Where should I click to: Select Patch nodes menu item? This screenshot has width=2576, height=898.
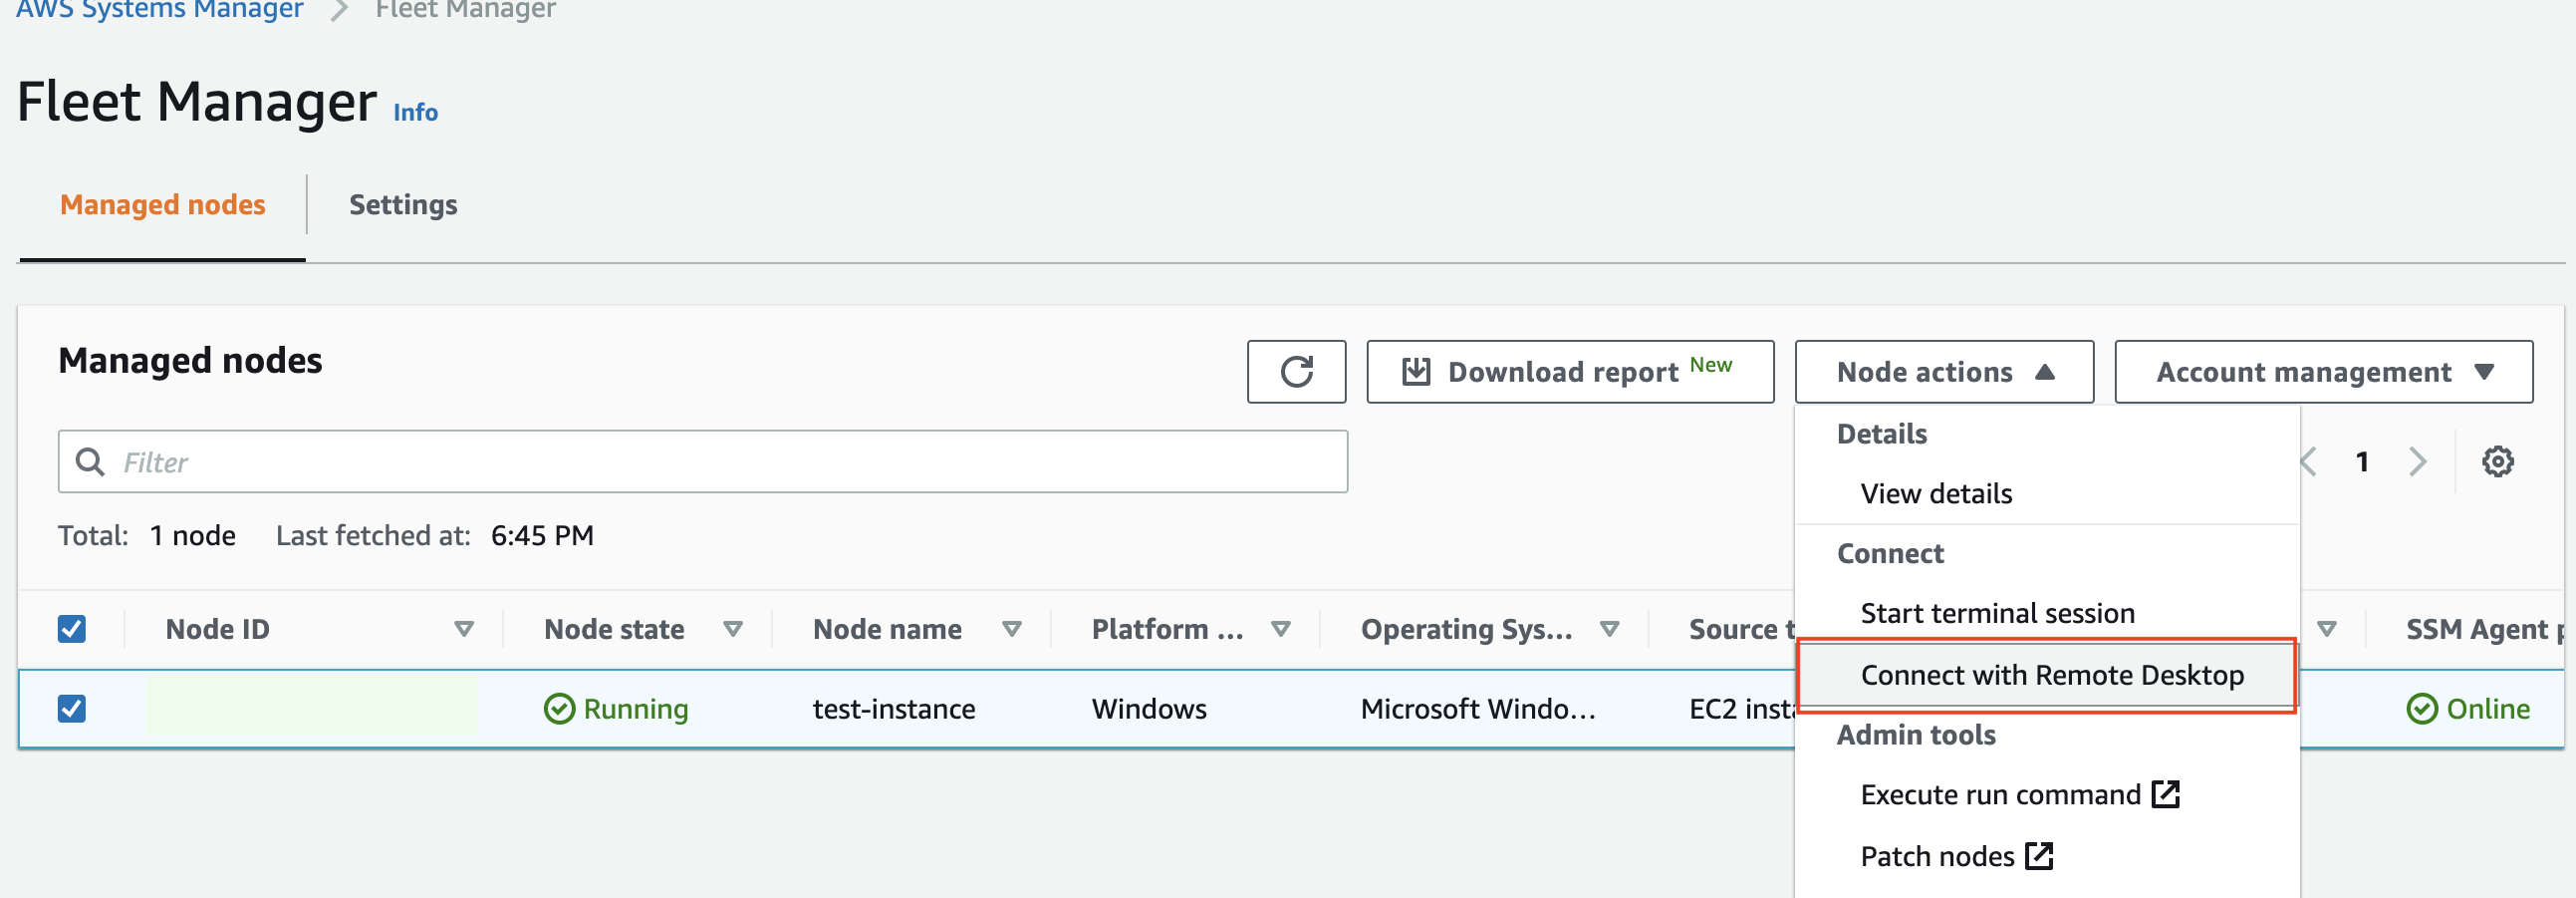[x=1956, y=856]
